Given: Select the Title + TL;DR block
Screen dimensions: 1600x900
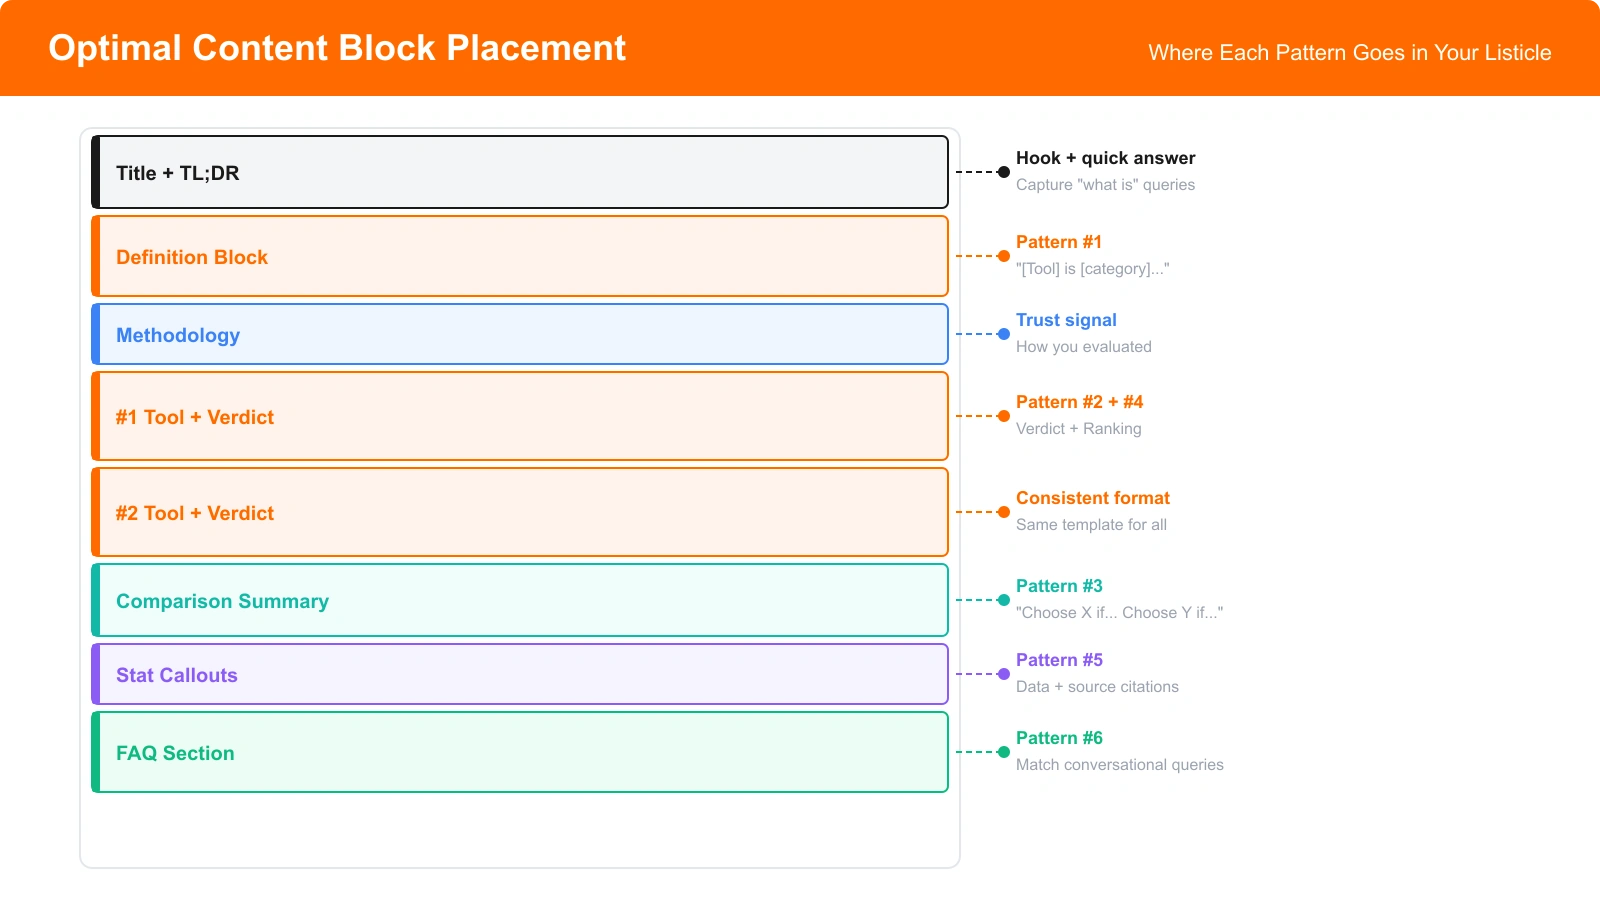Looking at the screenshot, I should [520, 172].
